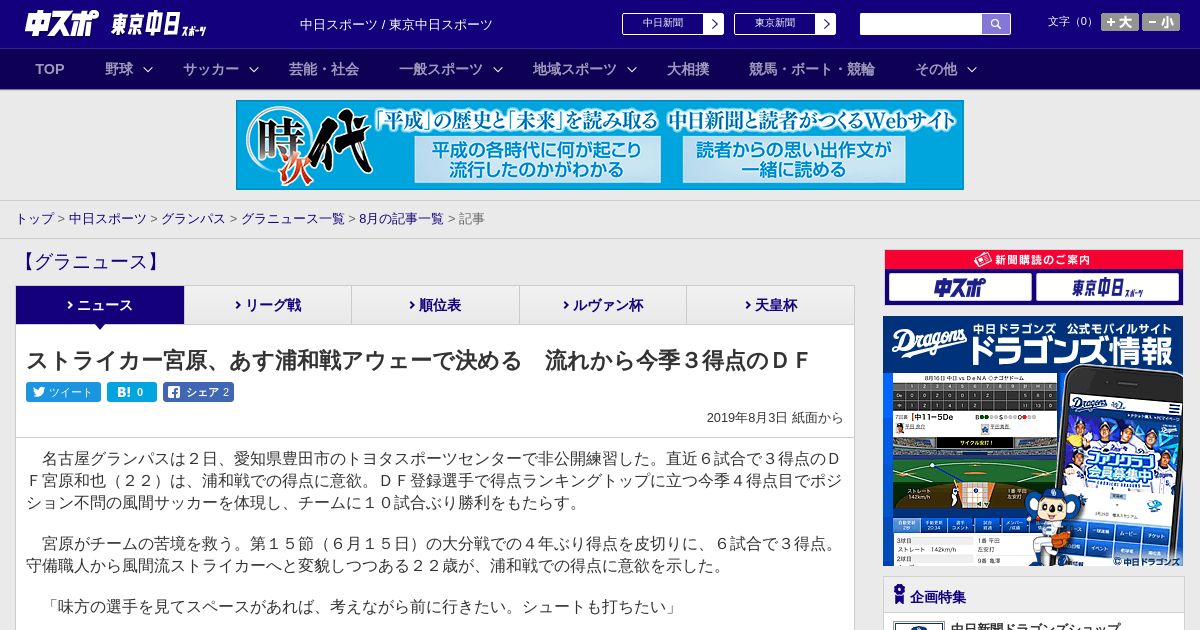Image resolution: width=1200 pixels, height=630 pixels.
Task: Click the article headline about 宮原
Action: click(x=417, y=361)
